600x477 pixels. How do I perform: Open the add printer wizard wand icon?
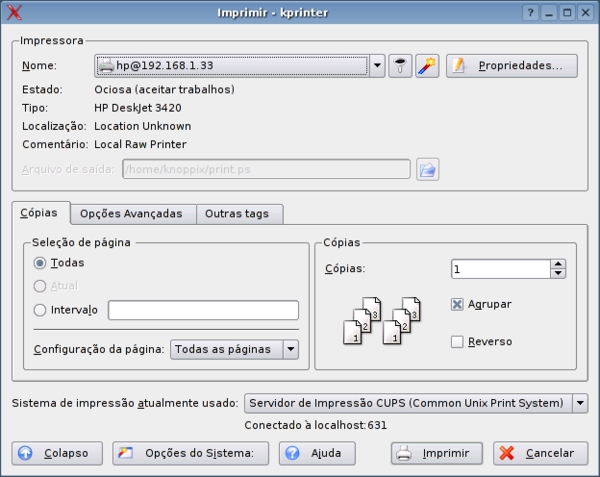(x=427, y=66)
